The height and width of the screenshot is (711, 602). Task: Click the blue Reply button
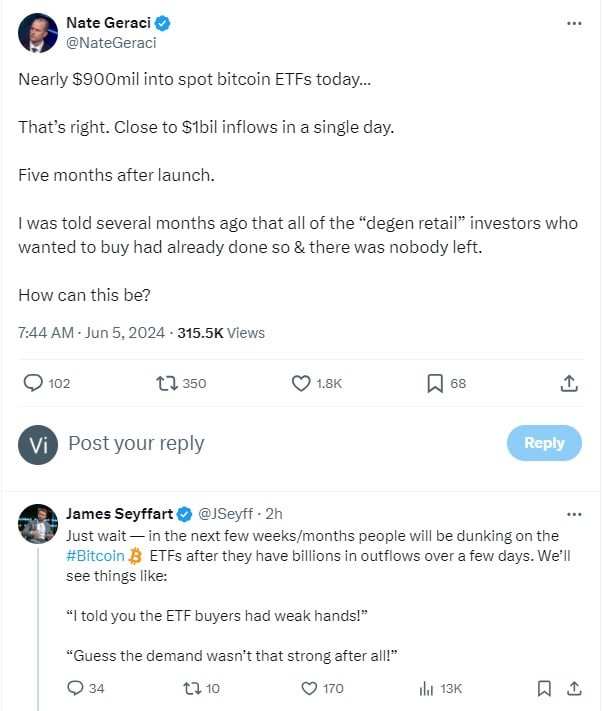click(544, 443)
